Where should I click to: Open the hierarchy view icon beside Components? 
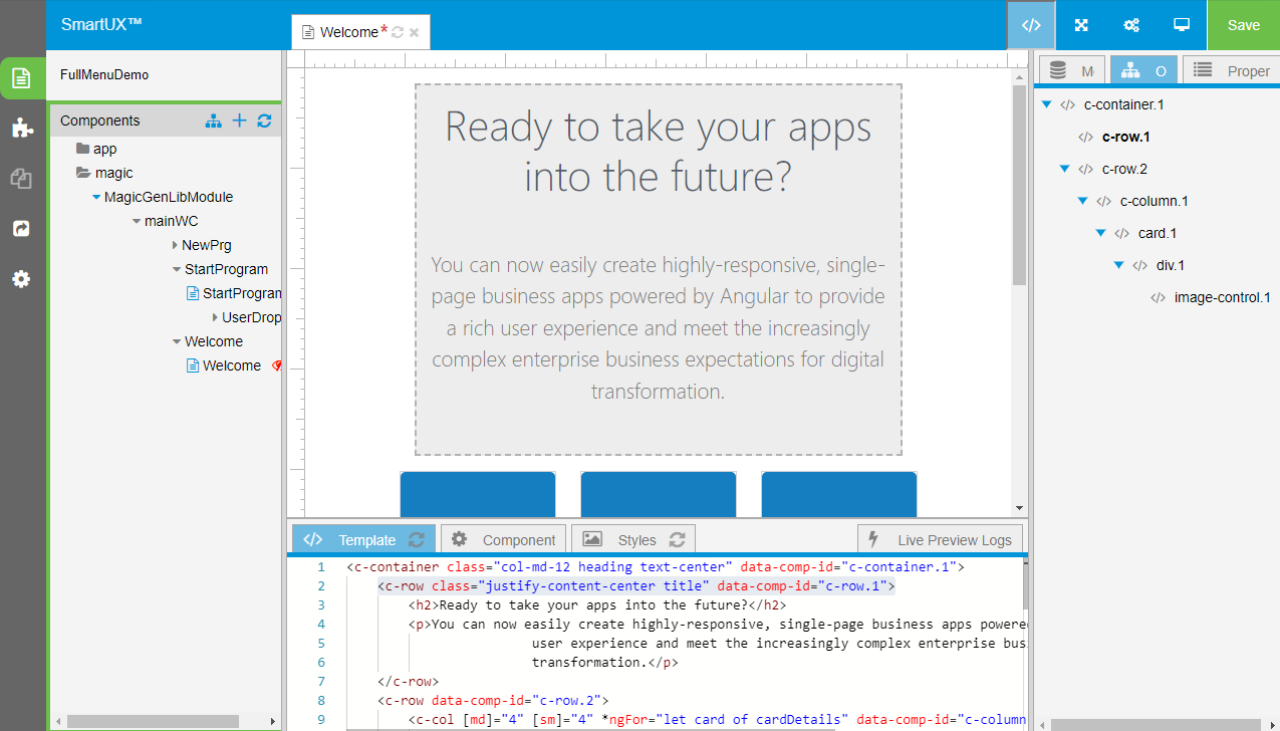(213, 120)
